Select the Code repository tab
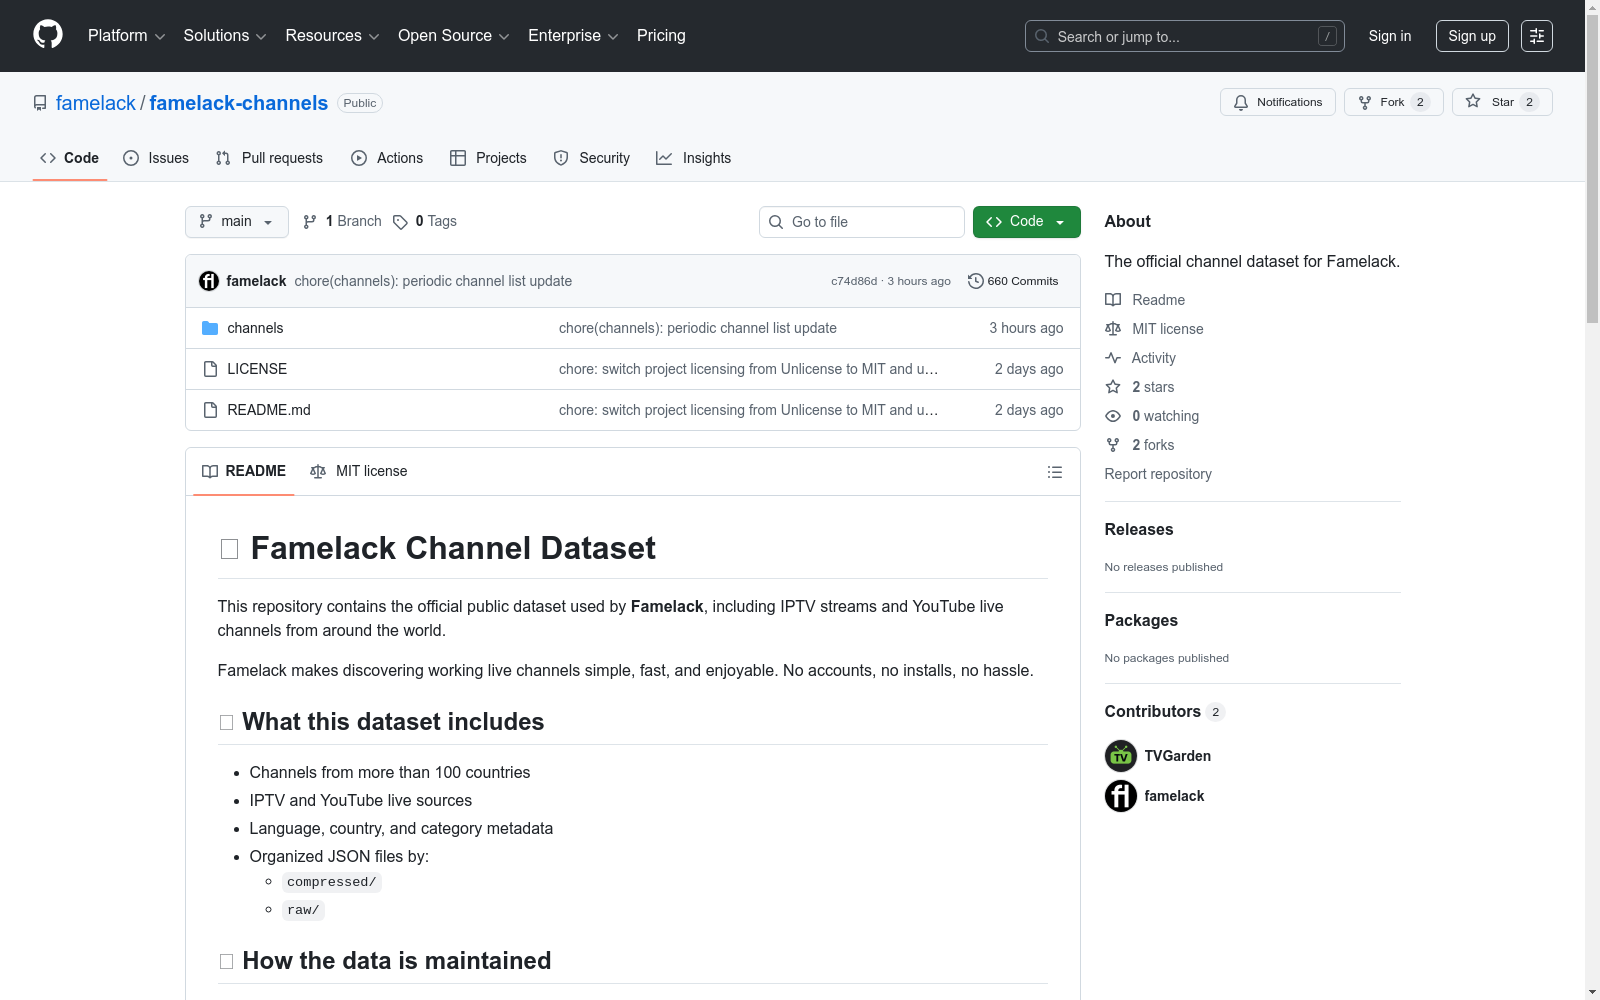The image size is (1600, 1000). 70,158
